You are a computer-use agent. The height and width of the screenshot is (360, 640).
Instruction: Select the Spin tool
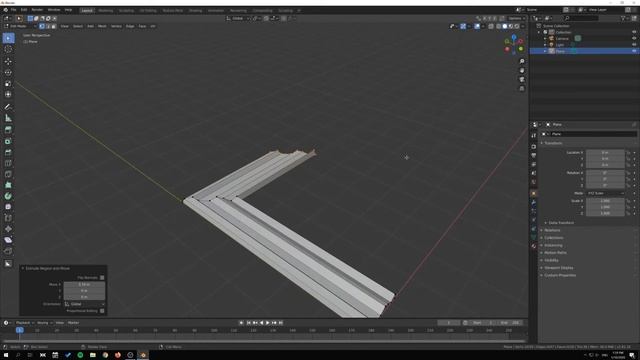coord(8,196)
